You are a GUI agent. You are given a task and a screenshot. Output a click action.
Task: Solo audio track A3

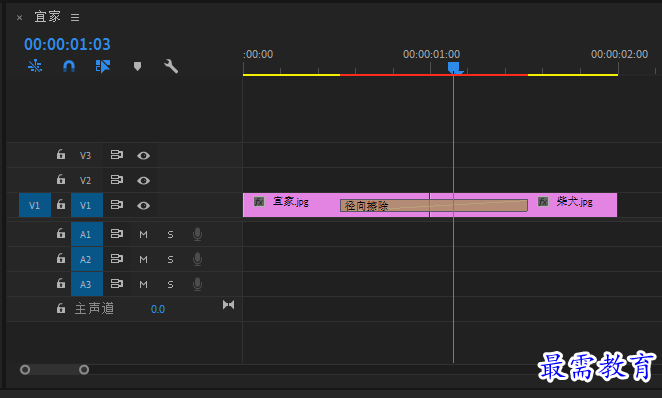tap(170, 284)
